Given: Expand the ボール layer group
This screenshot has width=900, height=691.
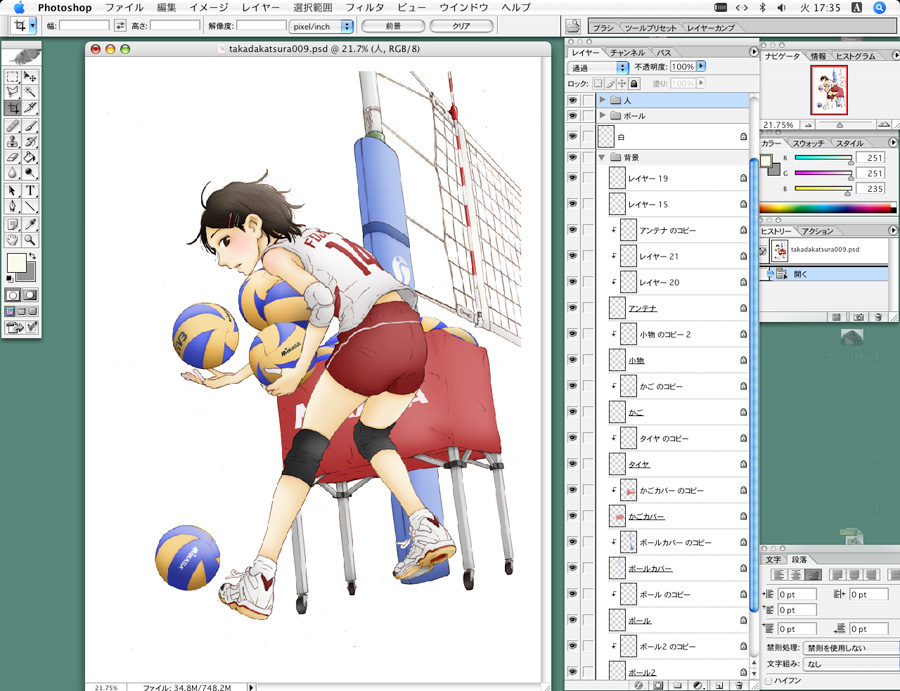Looking at the screenshot, I should [x=602, y=115].
